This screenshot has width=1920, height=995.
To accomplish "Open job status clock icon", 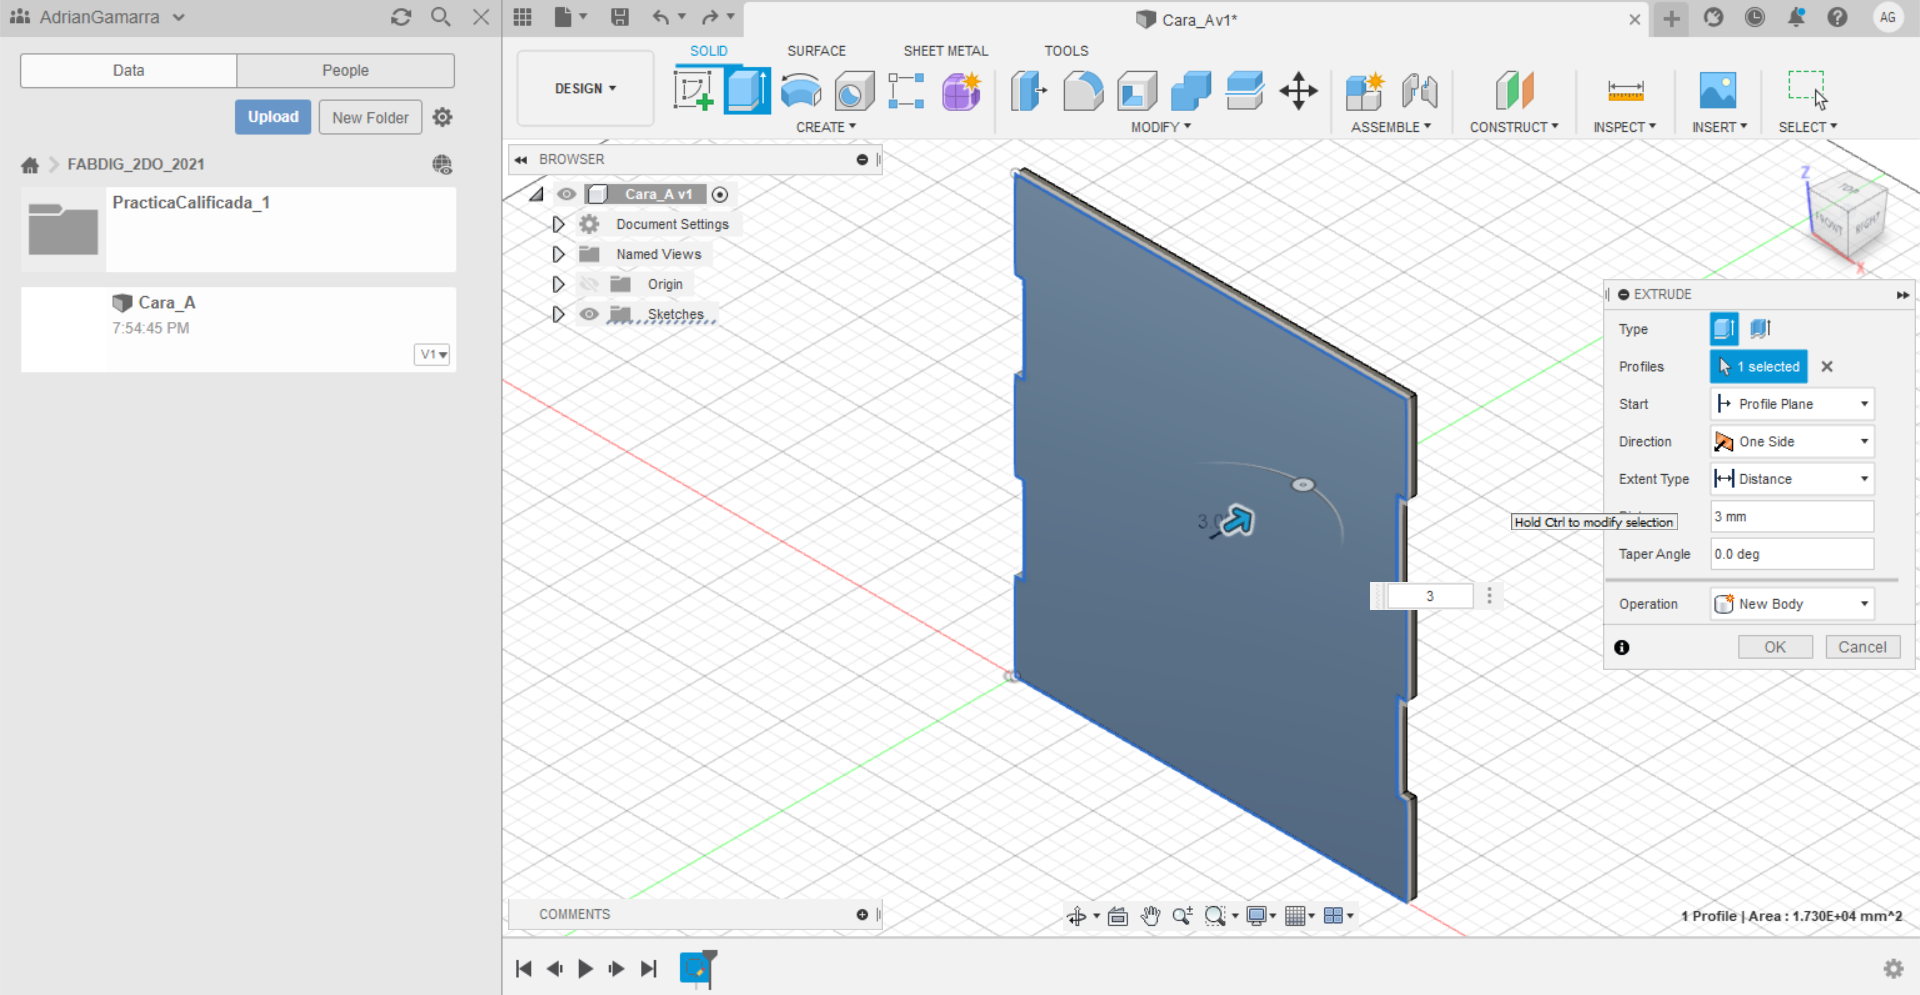I will [1755, 17].
